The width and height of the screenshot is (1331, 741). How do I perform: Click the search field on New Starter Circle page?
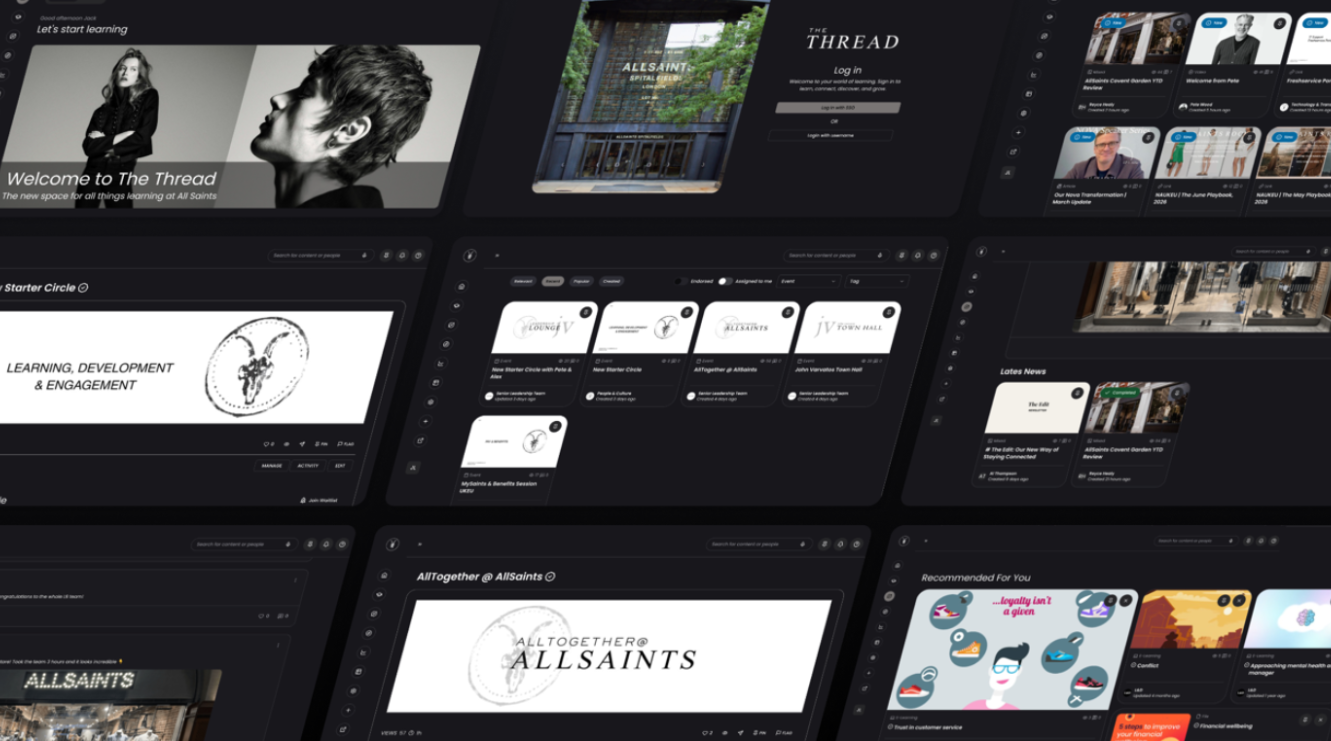click(x=322, y=255)
